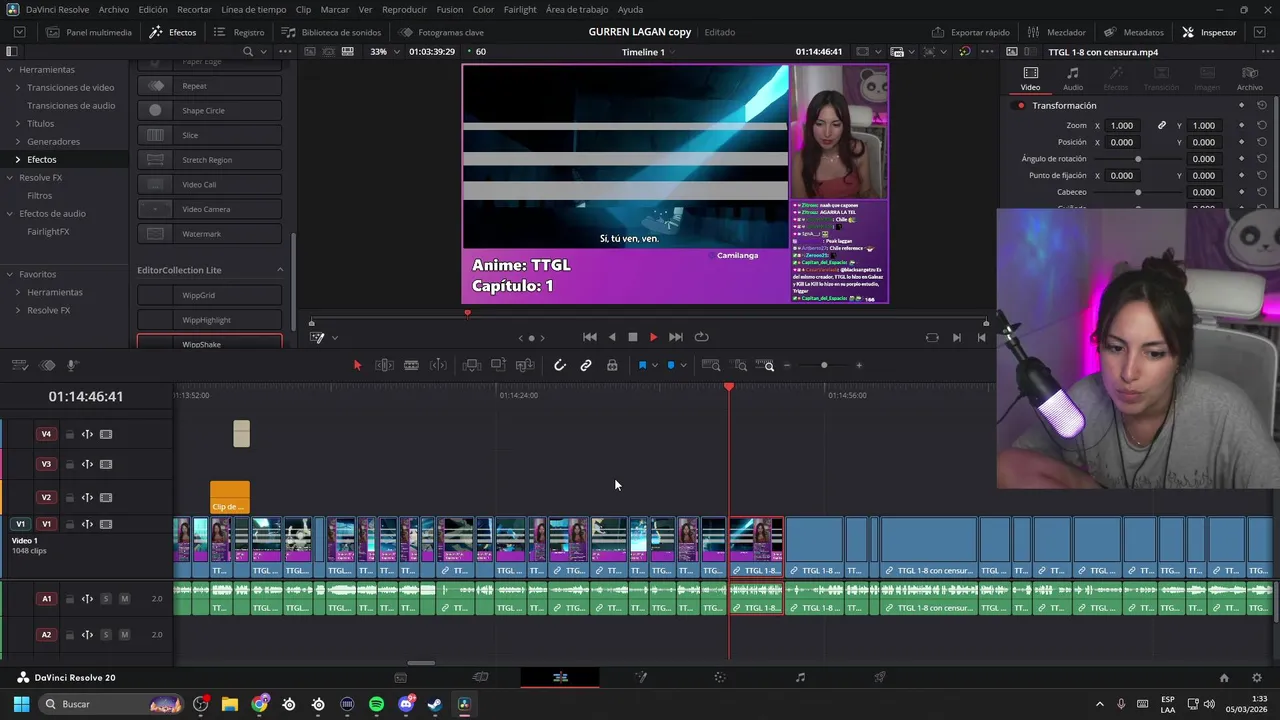Toggle timeline snapping magnet icon
The width and height of the screenshot is (1280, 720).
[560, 365]
